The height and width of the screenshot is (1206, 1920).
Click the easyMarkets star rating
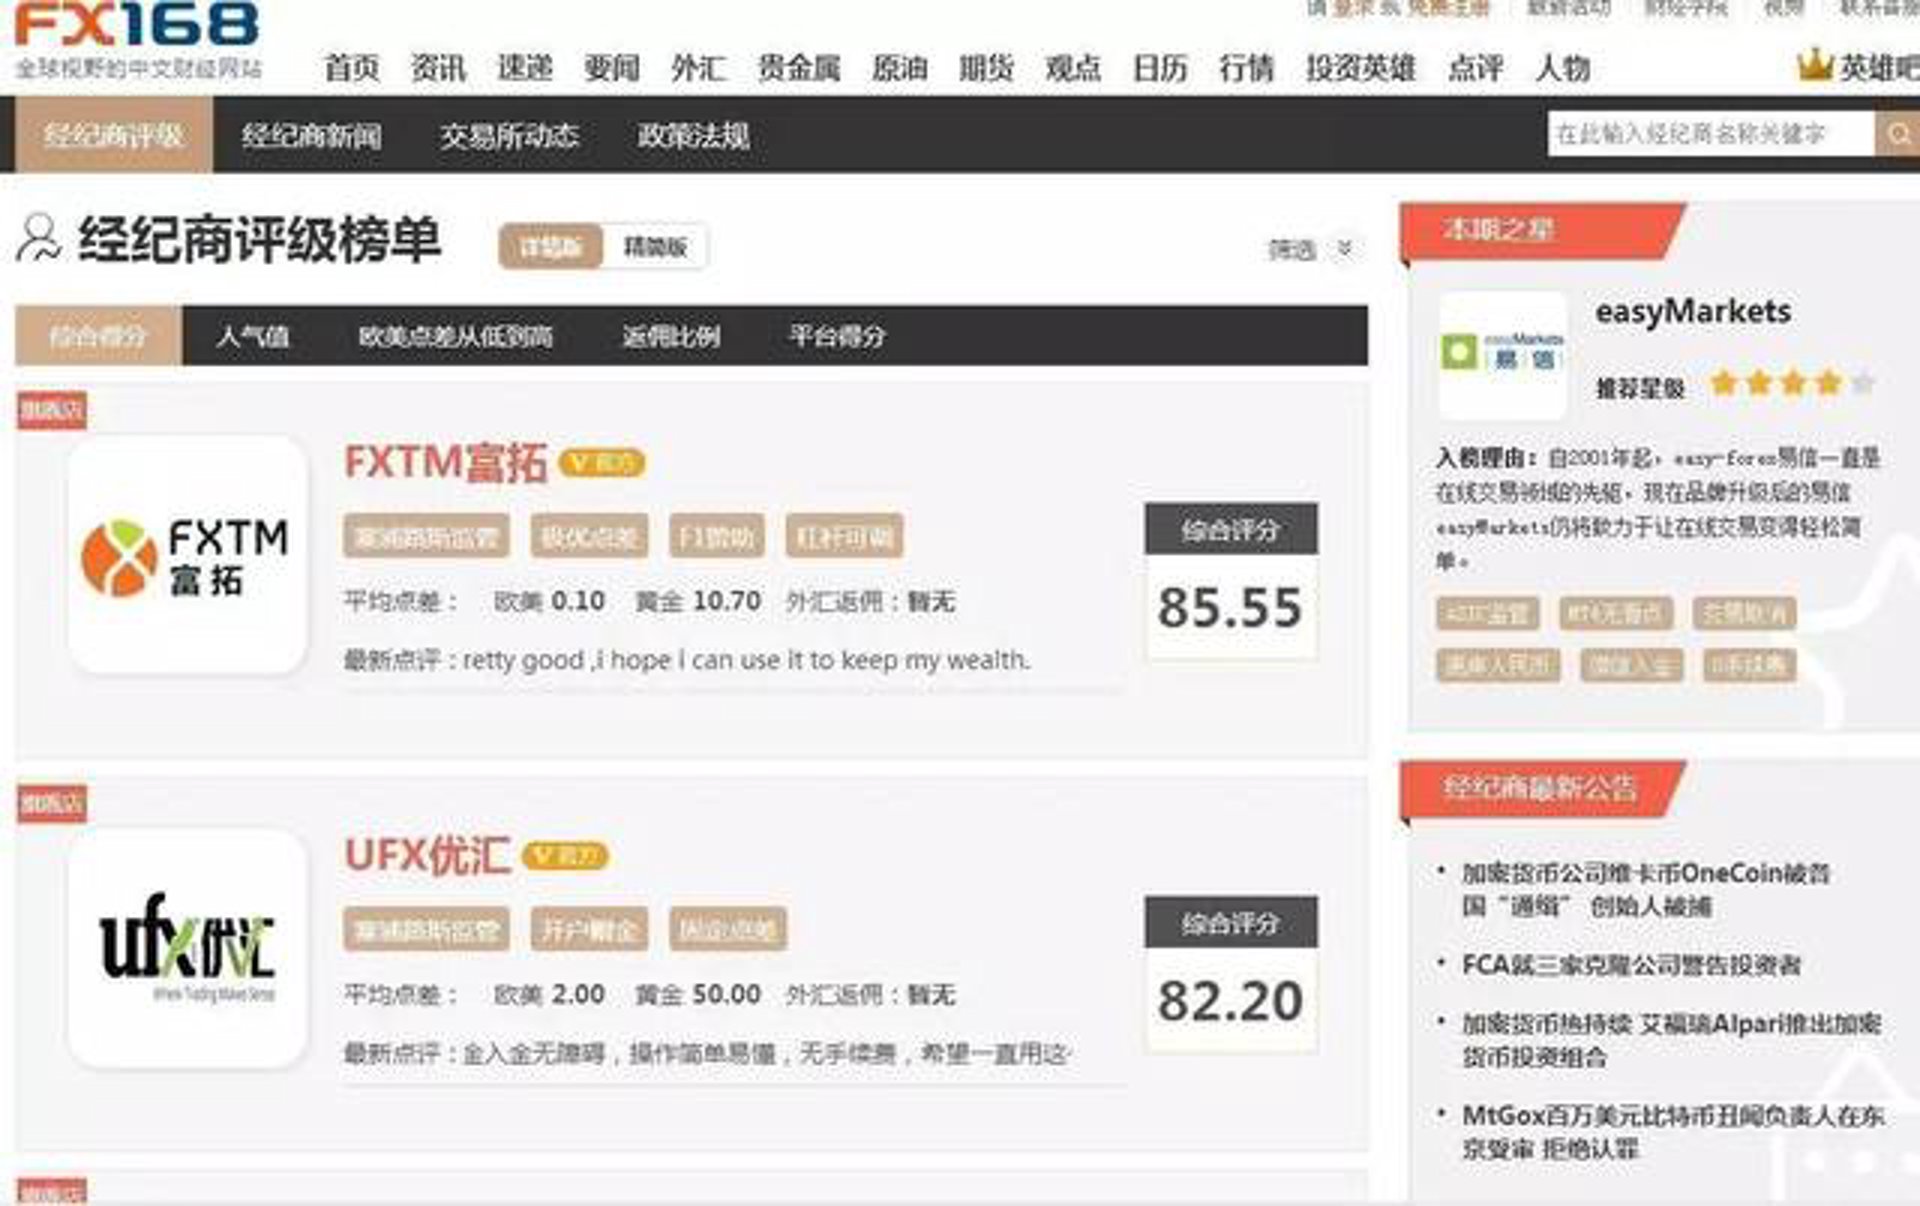1792,383
